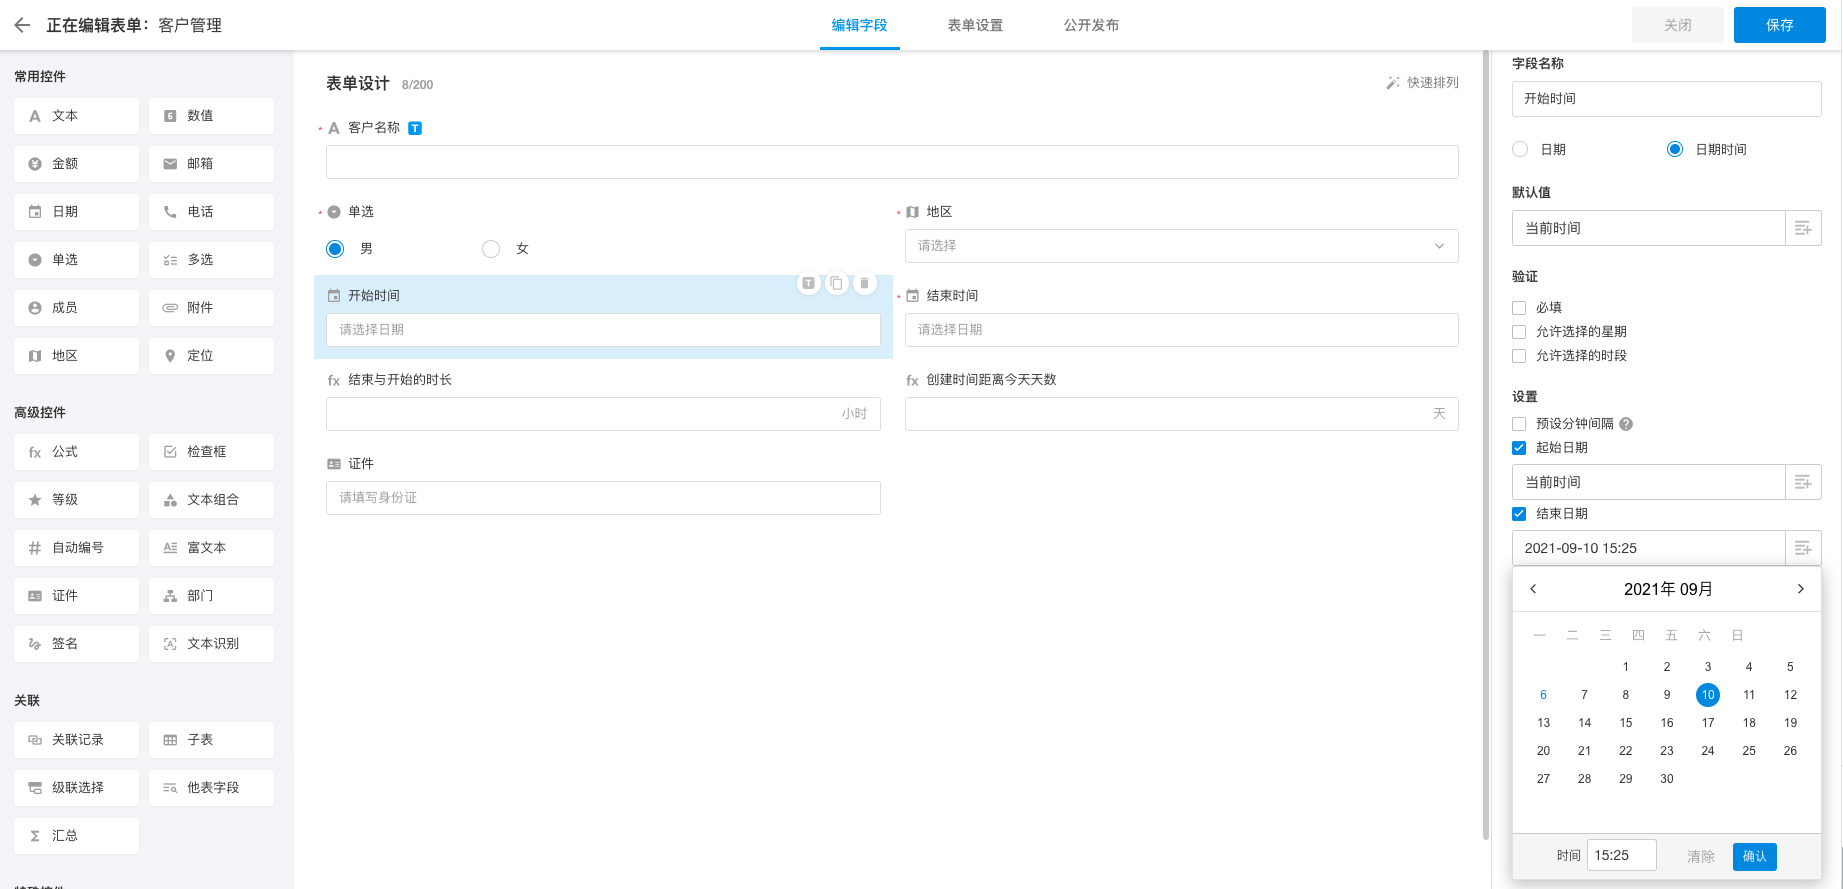
Task: Expand the 地区 请选择 dropdown
Action: click(x=1181, y=246)
